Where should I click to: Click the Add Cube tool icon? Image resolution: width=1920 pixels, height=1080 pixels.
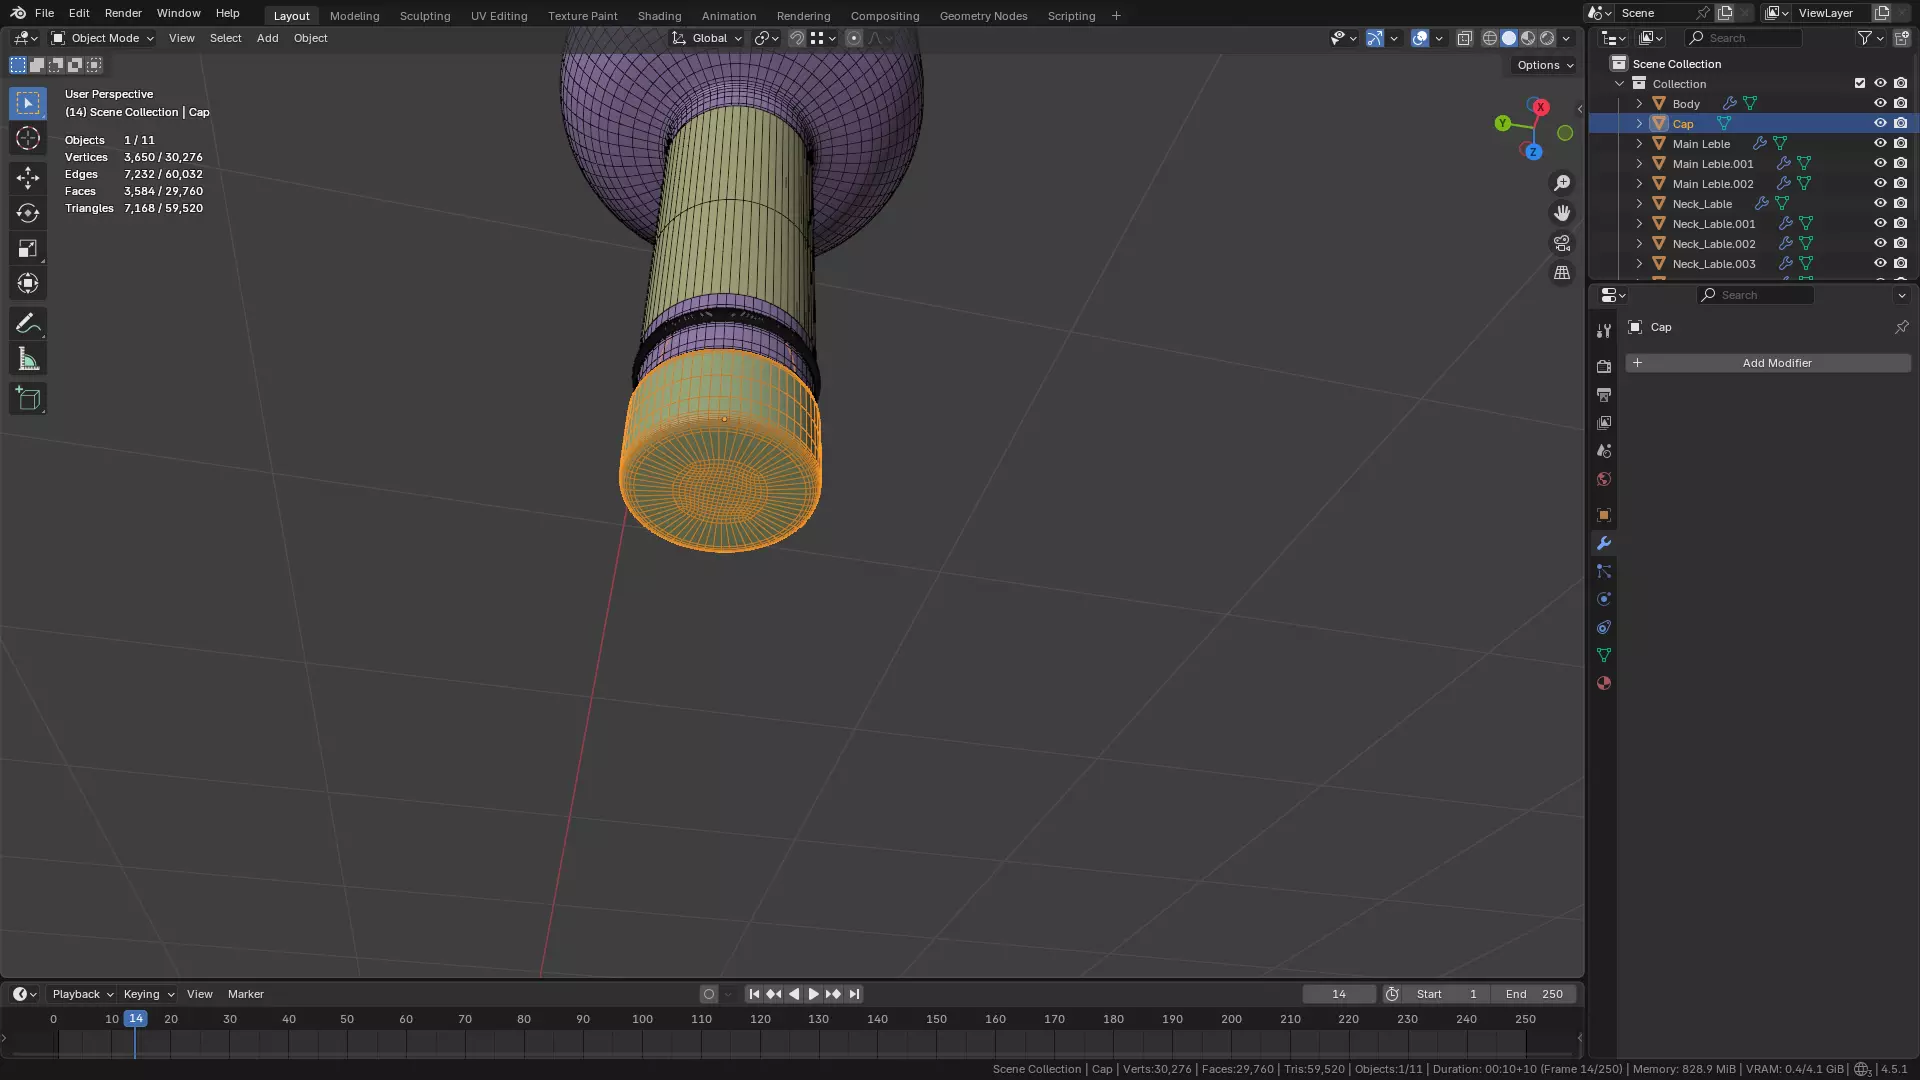(28, 399)
